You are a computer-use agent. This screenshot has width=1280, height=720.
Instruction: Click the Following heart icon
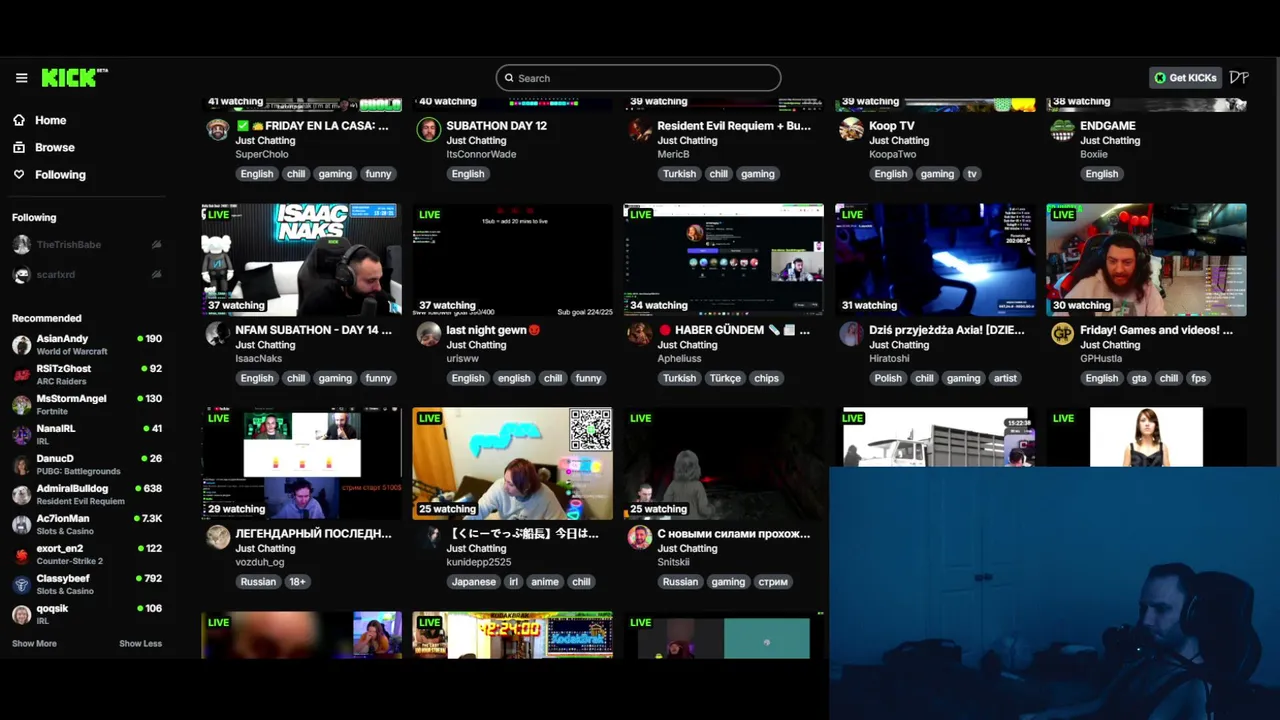pos(19,174)
